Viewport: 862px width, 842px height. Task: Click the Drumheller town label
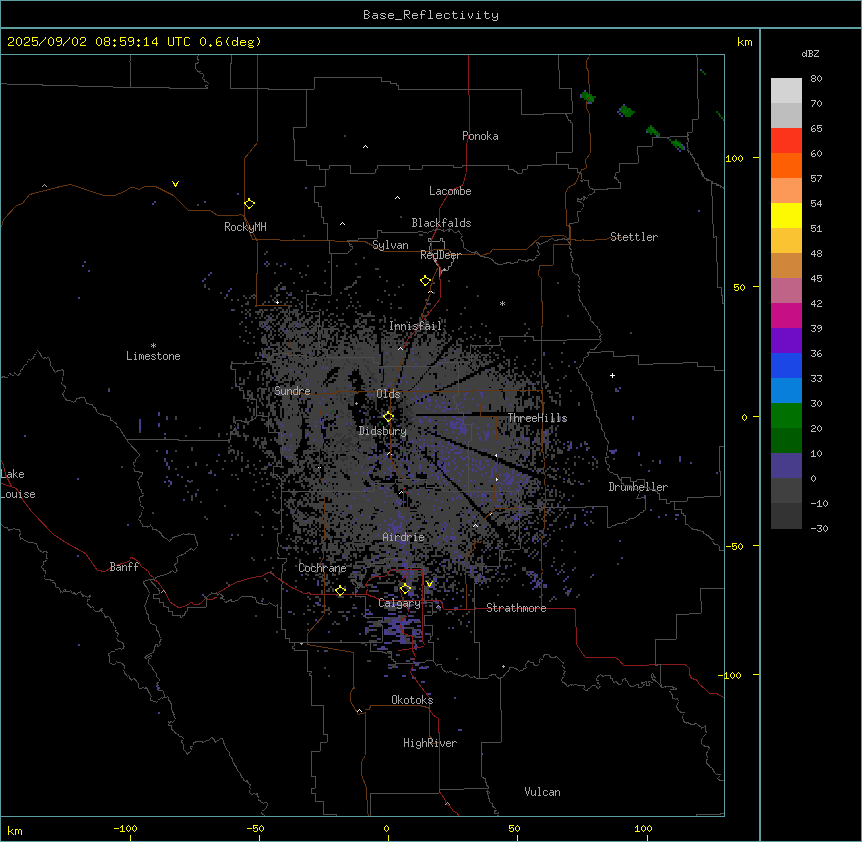[638, 487]
